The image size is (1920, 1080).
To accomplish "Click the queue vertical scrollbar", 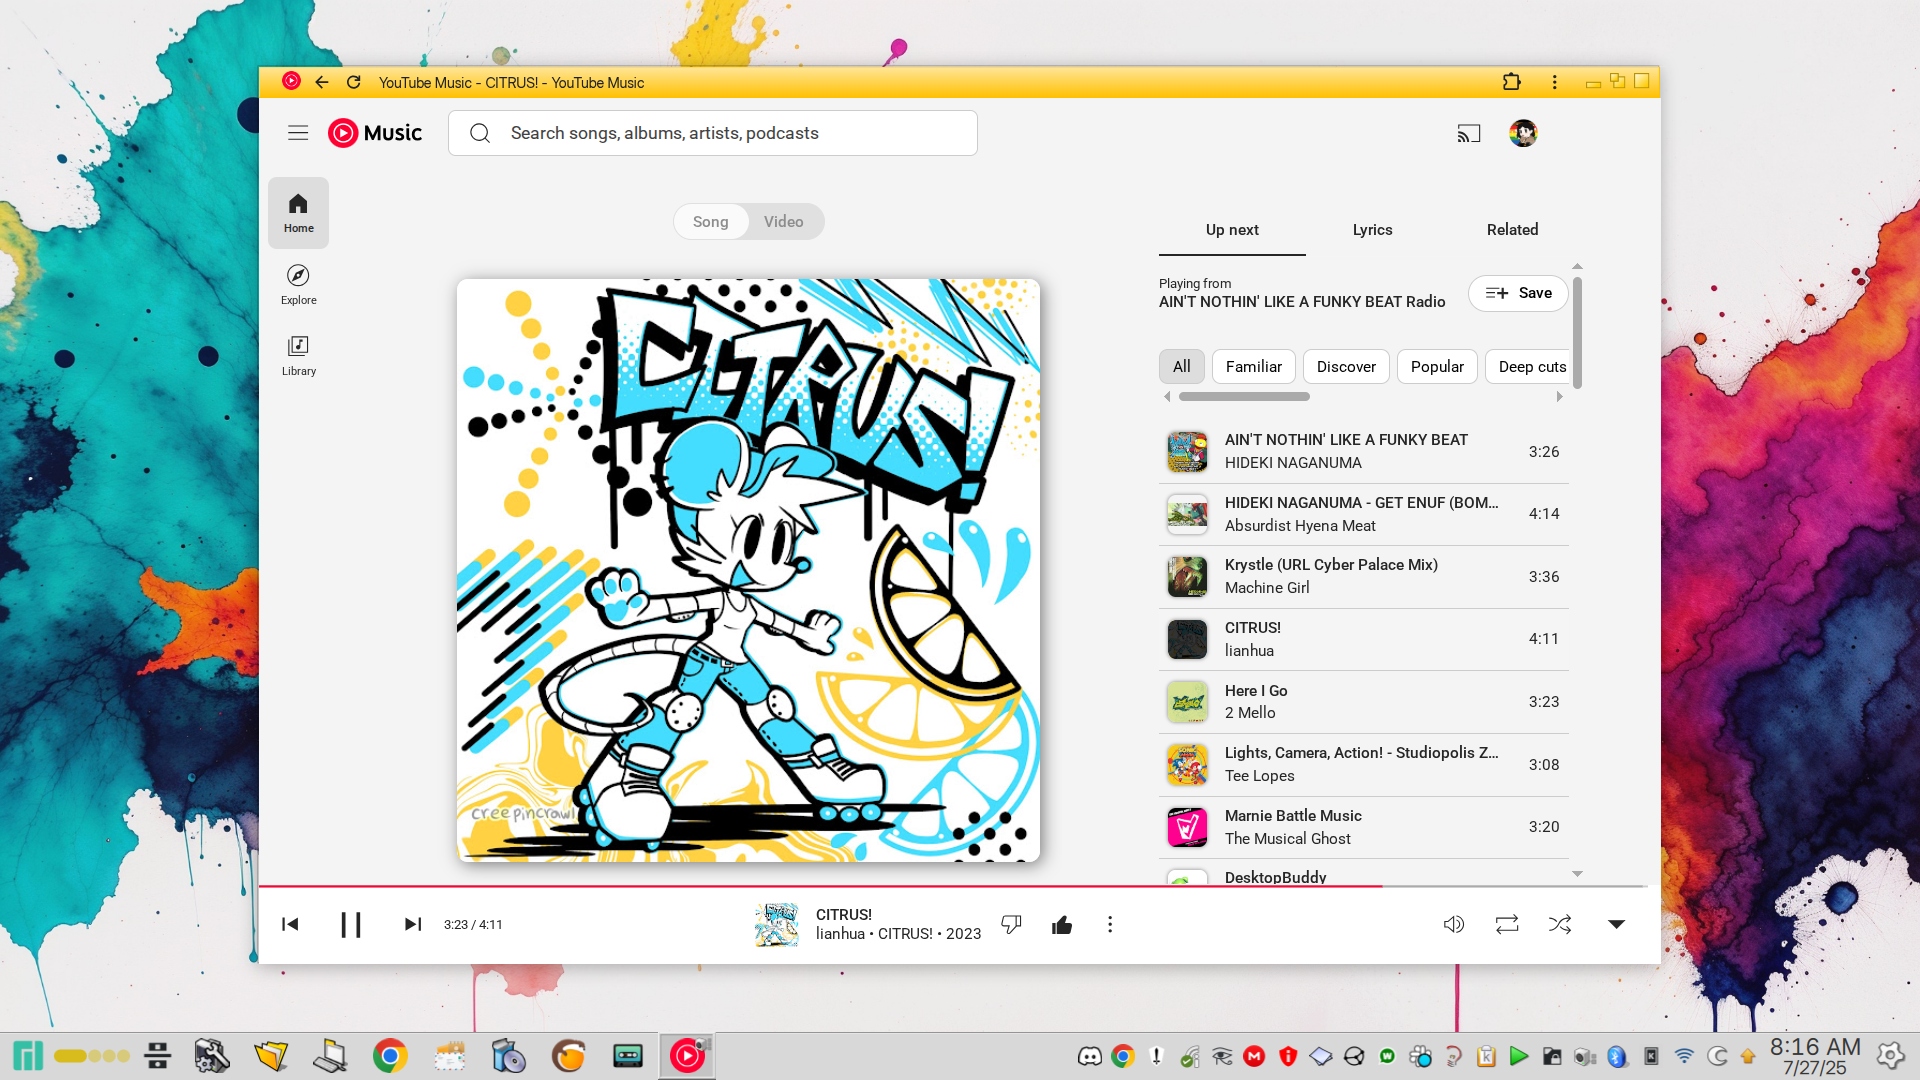I will [1577, 333].
